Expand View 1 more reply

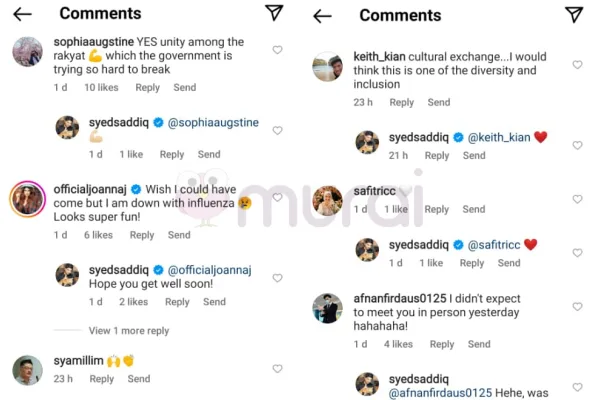coord(128,331)
